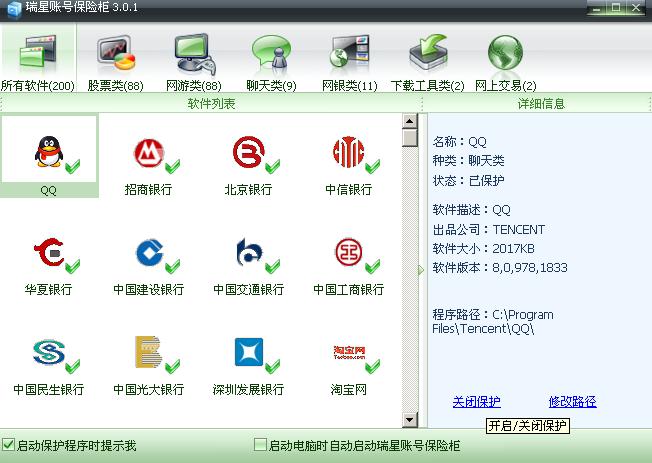Close the 瑞星账号保险柜 window
This screenshot has height=463, width=652.
pyautogui.click(x=636, y=8)
